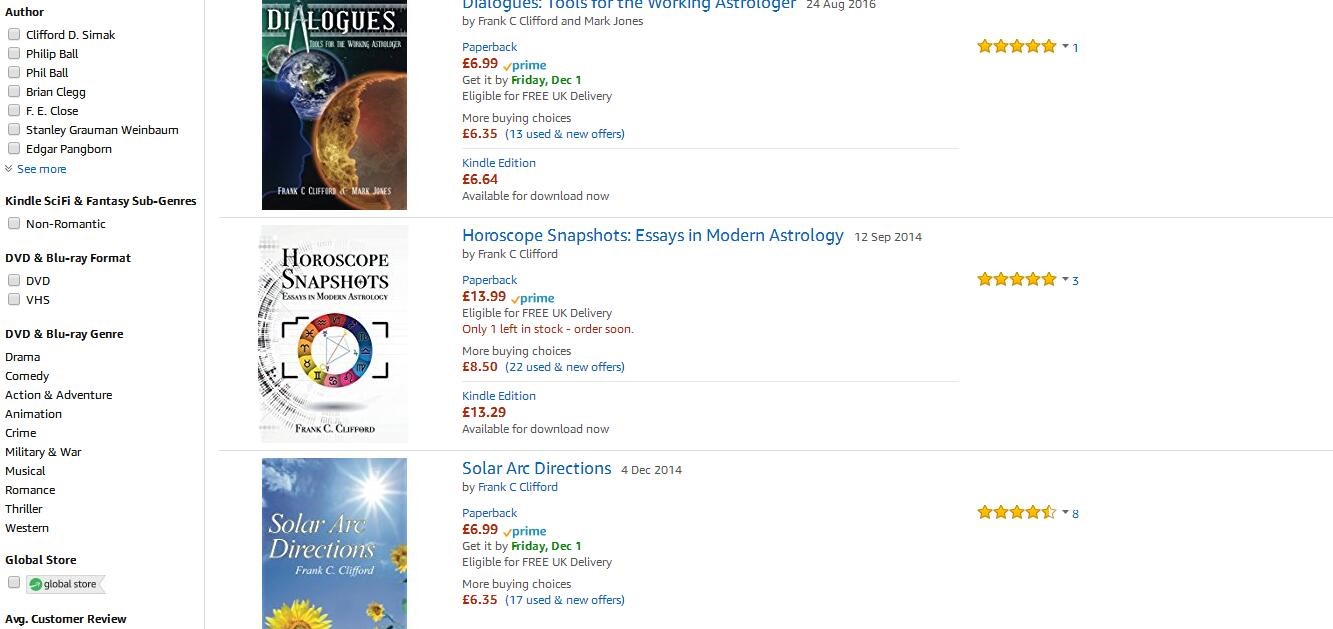This screenshot has width=1333, height=629.
Task: Open the Kindle Edition link for Horoscope Snapshots
Action: tap(499, 396)
